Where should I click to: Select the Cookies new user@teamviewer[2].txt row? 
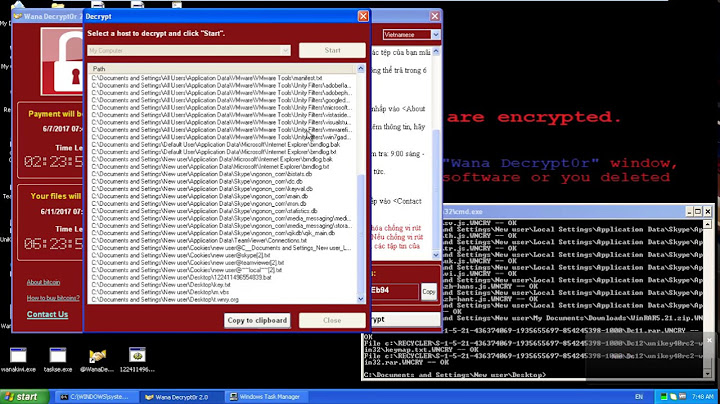click(187, 263)
